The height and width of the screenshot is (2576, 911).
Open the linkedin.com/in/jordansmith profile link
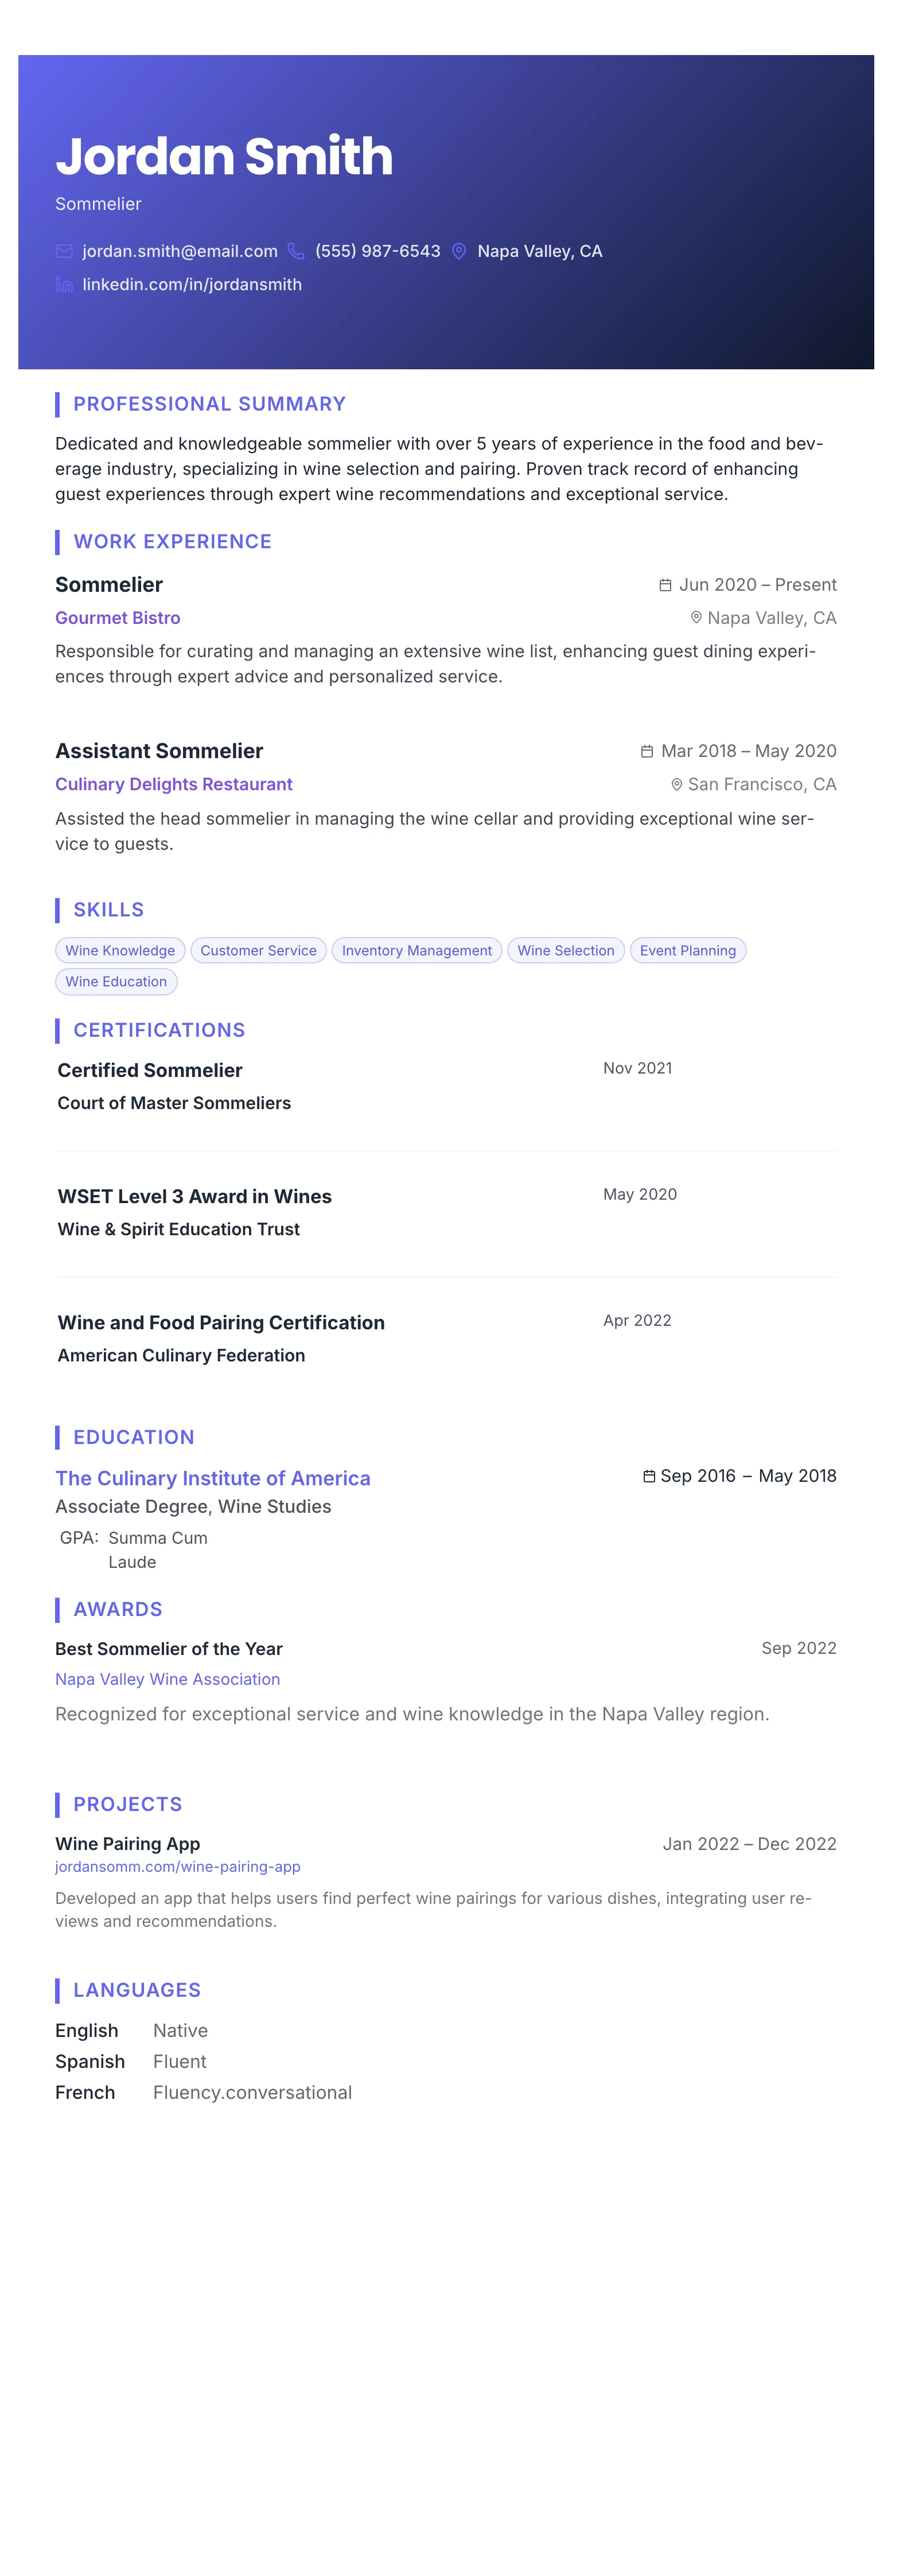click(192, 285)
